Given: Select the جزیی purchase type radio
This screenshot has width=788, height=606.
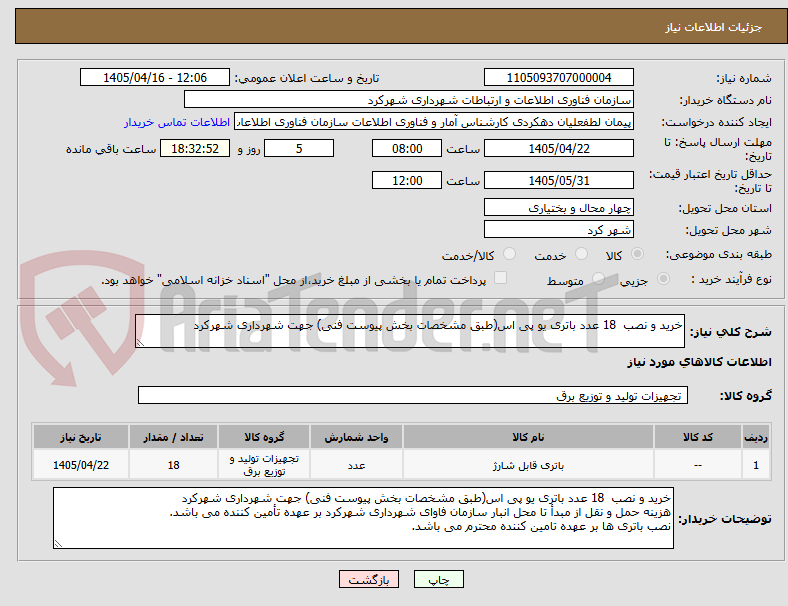Looking at the screenshot, I should click(x=663, y=279).
